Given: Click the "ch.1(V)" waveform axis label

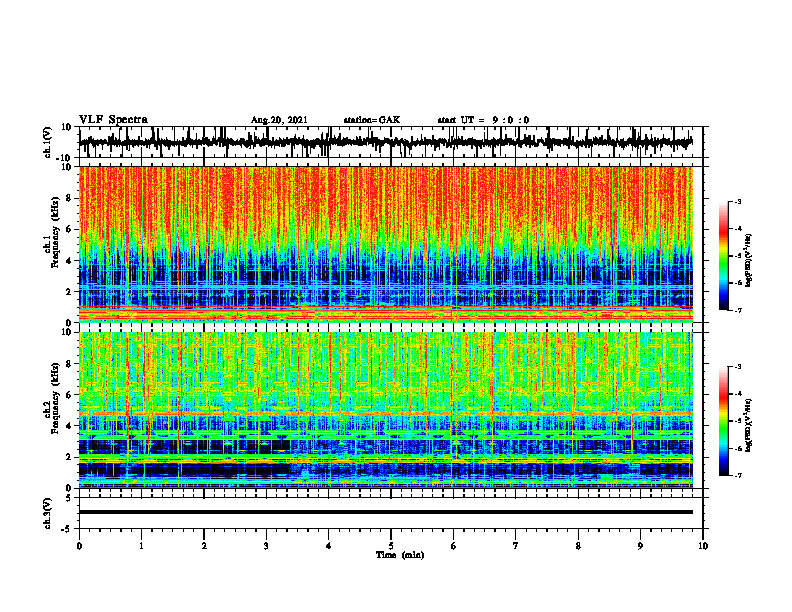Looking at the screenshot, I should [x=47, y=142].
